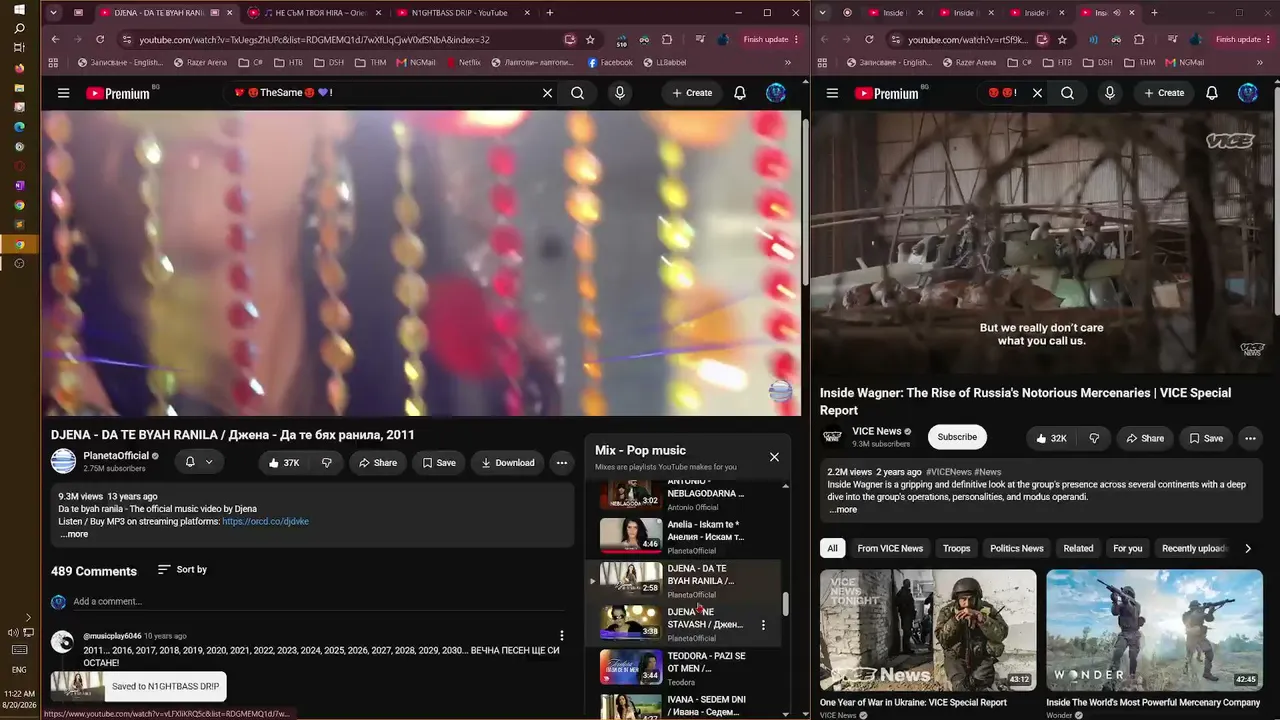
Task: Open notifications bell in left YouTube window
Action: point(740,93)
